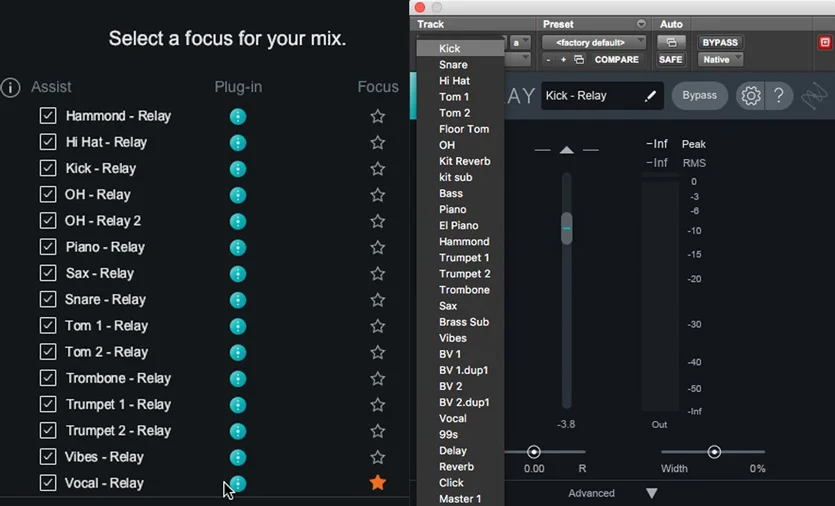Open plug-in icon for Hi Hat - Relay
The image size is (835, 506).
tap(238, 142)
